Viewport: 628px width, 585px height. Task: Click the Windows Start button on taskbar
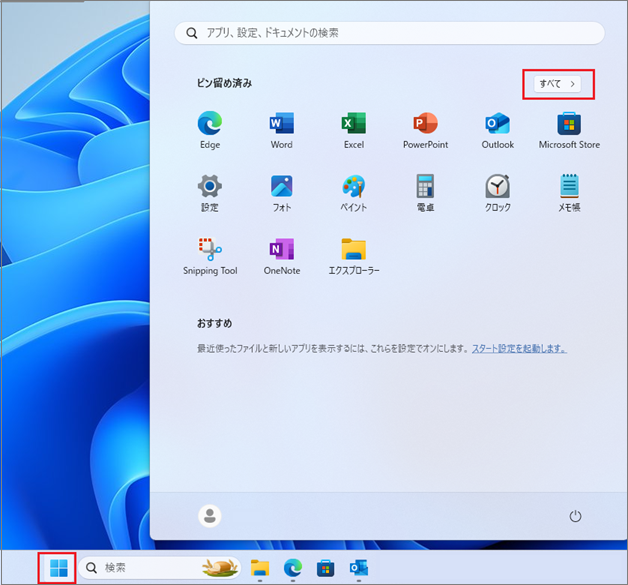[58, 568]
